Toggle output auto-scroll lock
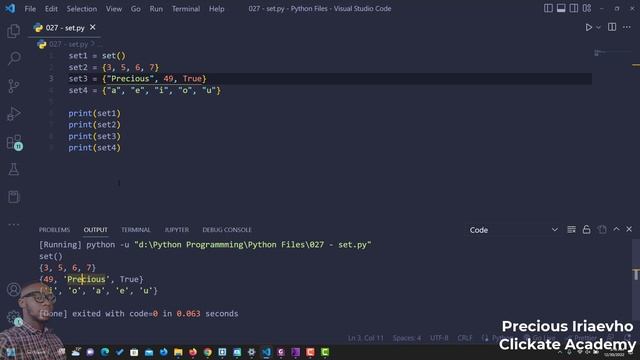Image resolution: width=640 pixels, height=360 pixels. [x=587, y=229]
